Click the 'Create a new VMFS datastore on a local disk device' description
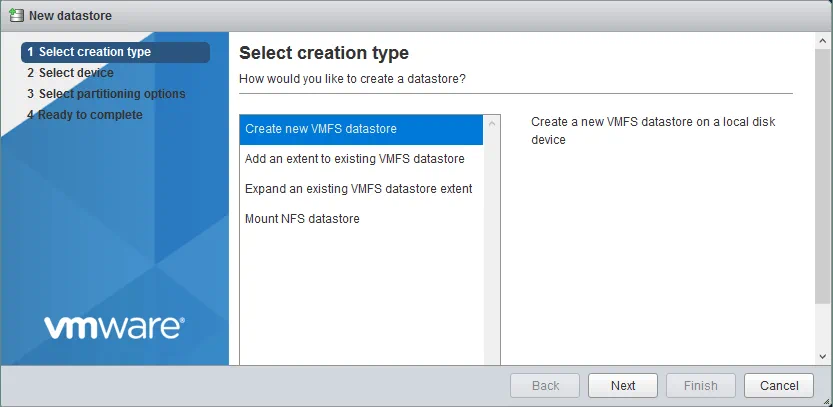The height and width of the screenshot is (407, 833). point(653,131)
